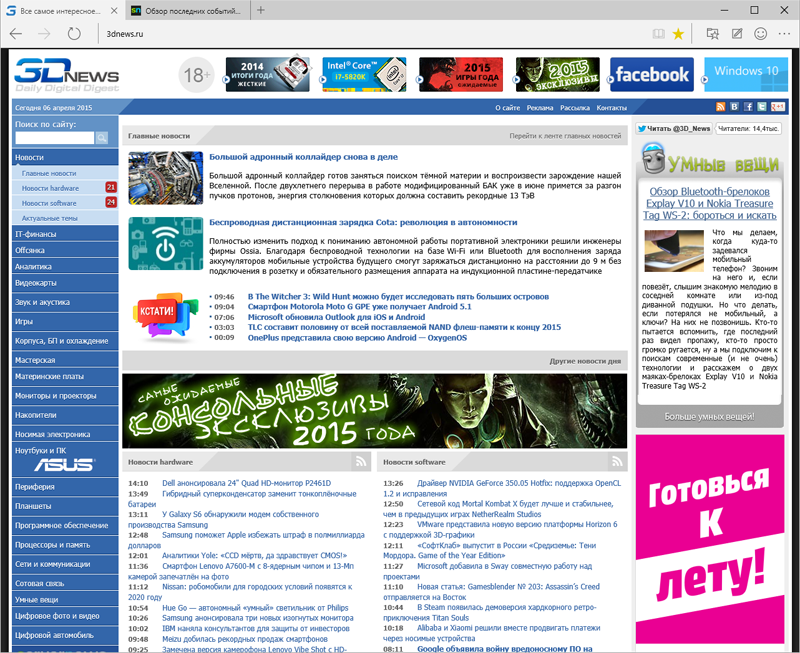Open reading view from the address bar
This screenshot has width=800, height=653.
(x=659, y=34)
